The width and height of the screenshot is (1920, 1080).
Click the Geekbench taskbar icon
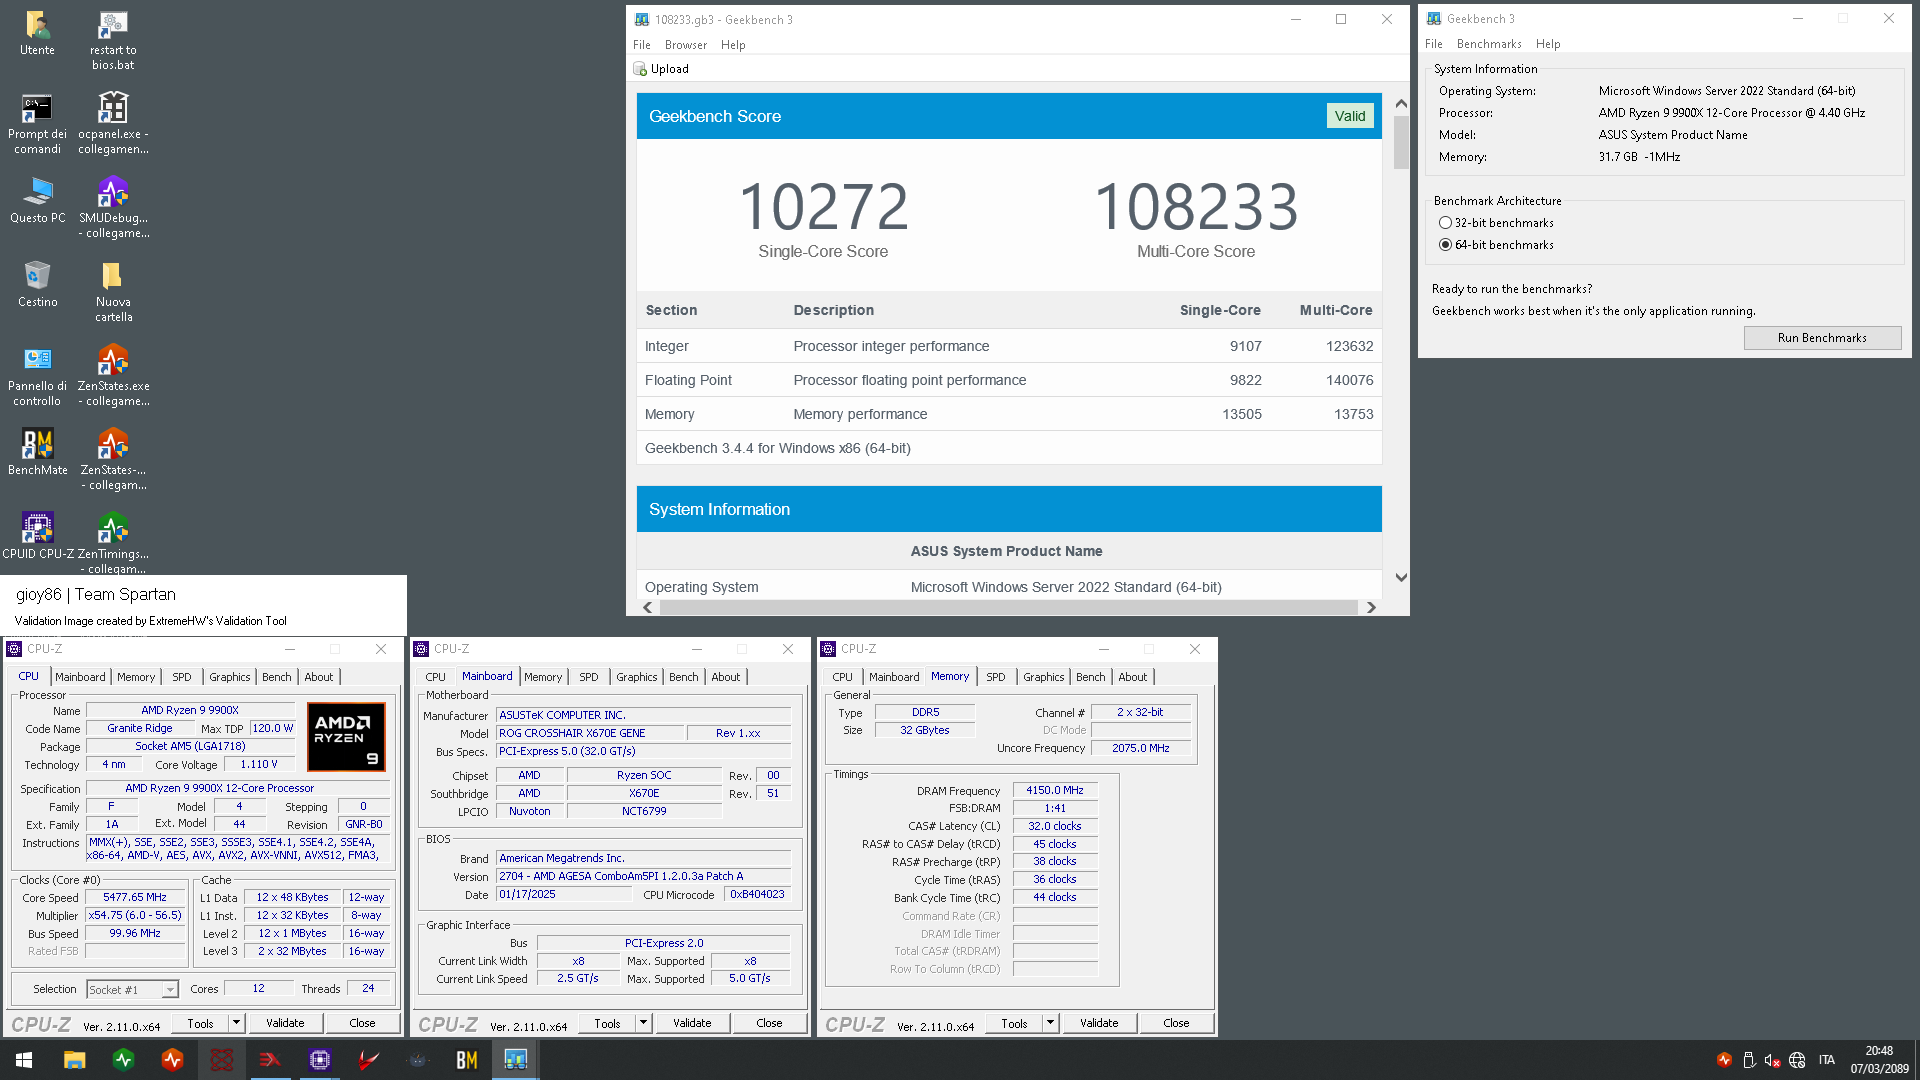click(515, 1060)
